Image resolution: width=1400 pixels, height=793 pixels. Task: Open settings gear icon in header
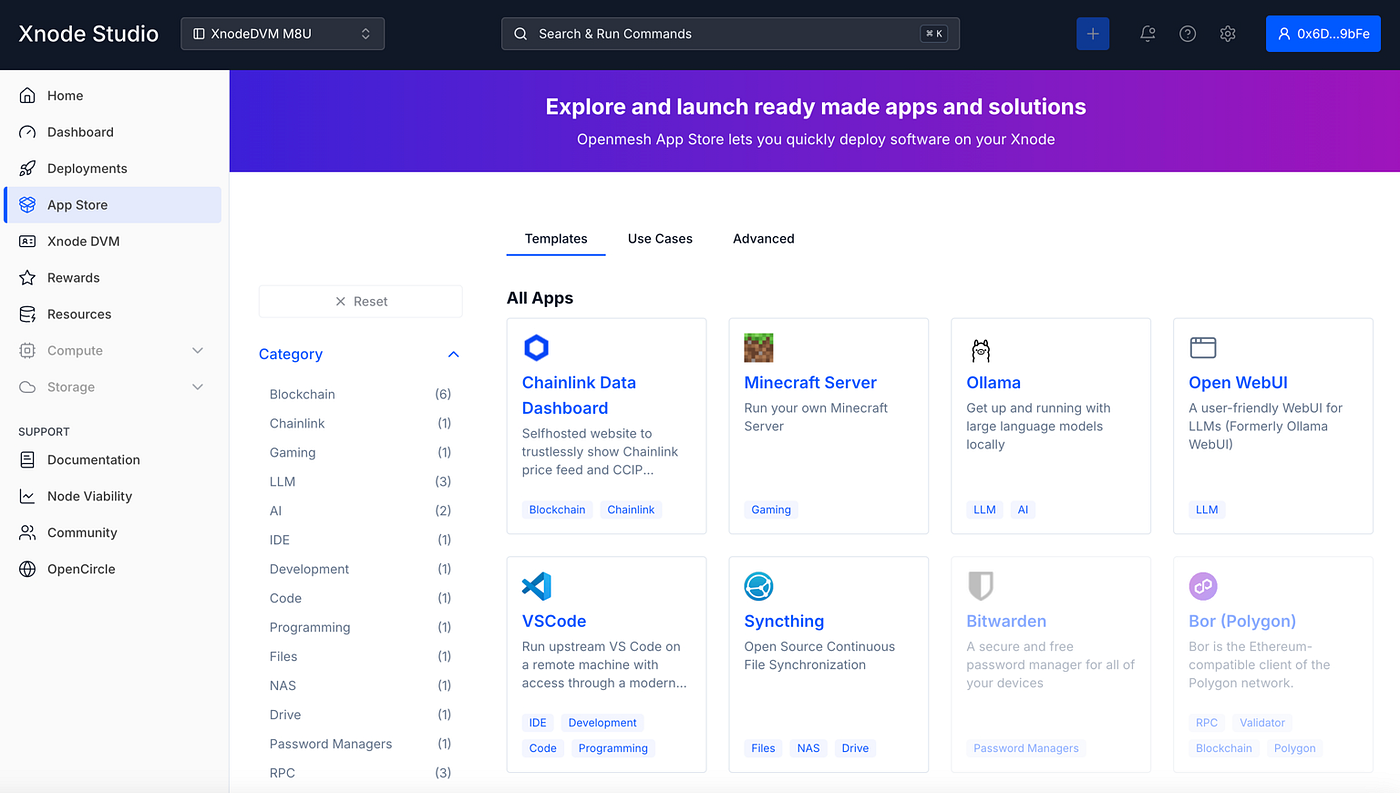(1228, 34)
